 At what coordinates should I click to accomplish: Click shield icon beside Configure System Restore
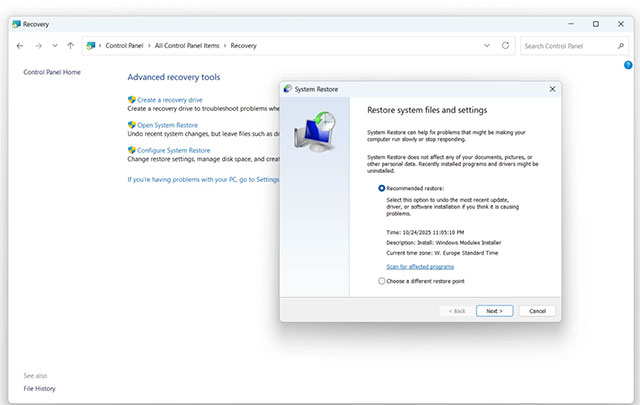coord(131,150)
